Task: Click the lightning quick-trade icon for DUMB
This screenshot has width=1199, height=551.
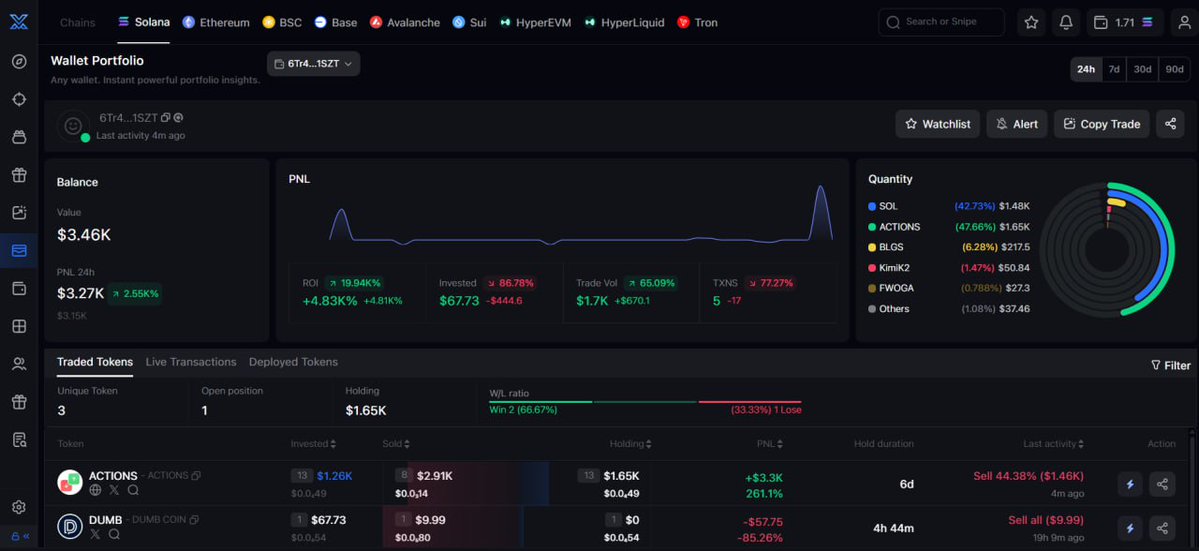Action: point(1130,527)
